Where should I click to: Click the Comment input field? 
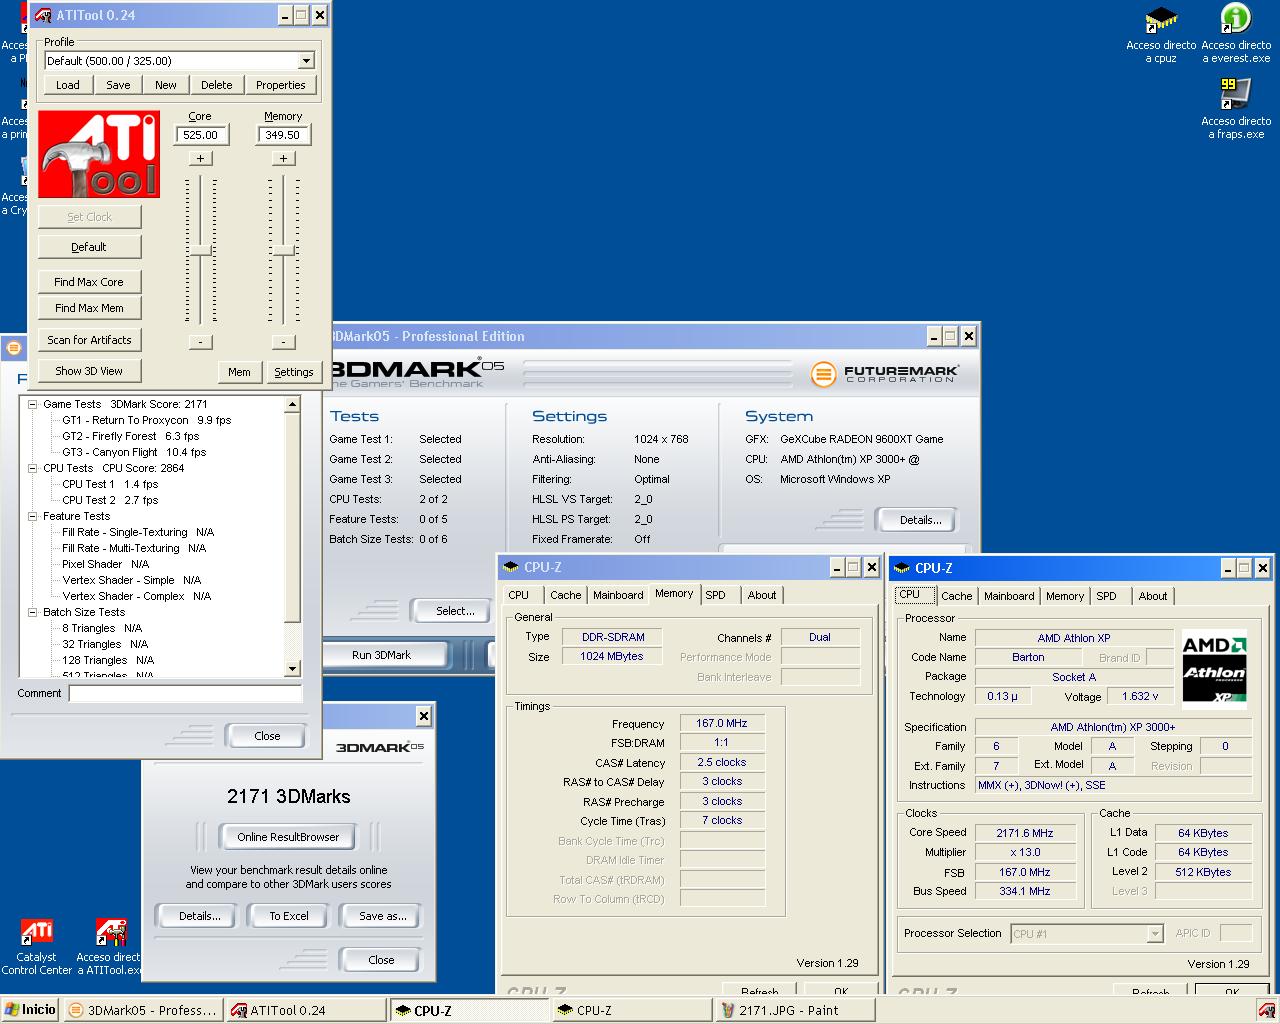185,693
